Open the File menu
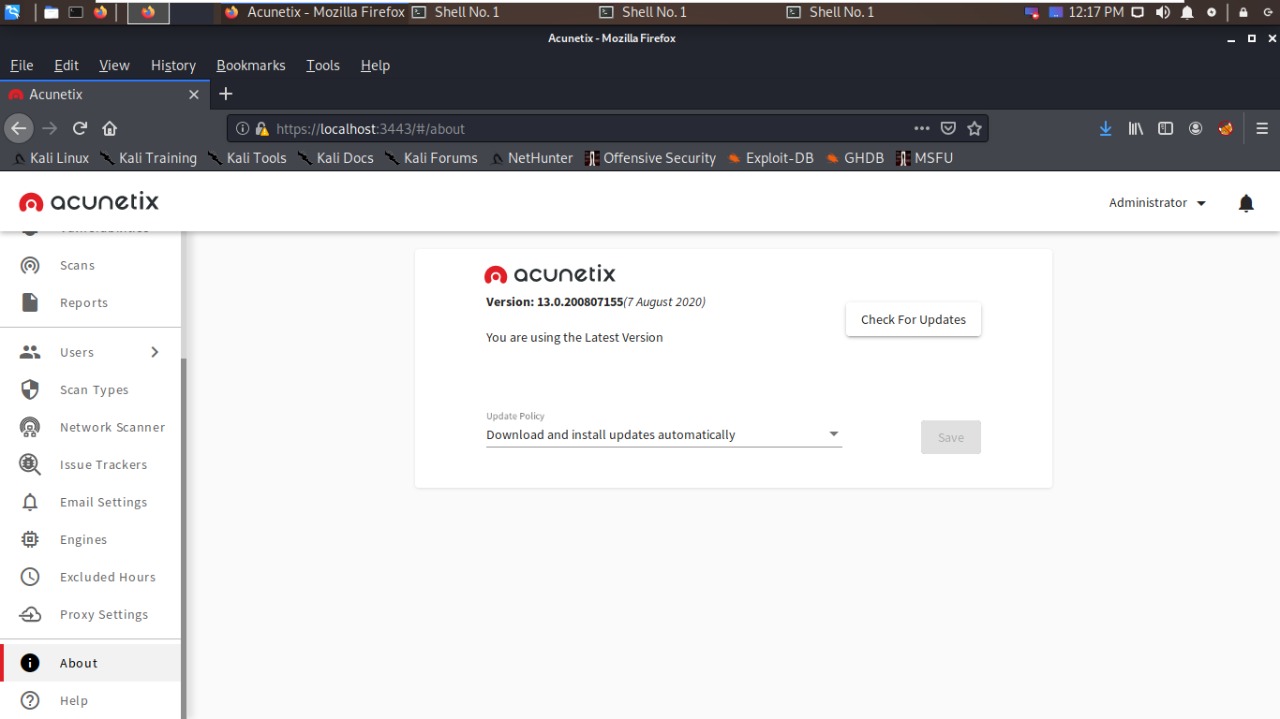 point(21,65)
